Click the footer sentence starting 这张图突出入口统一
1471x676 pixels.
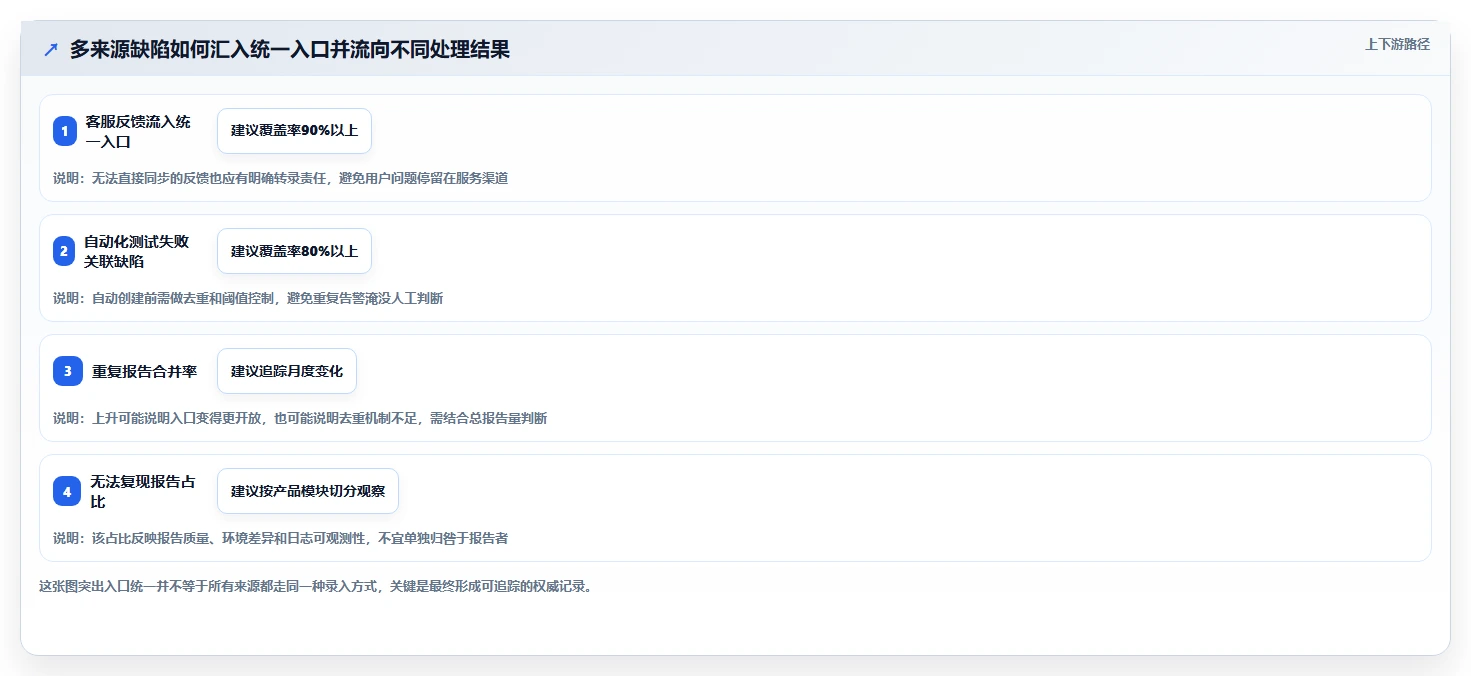pyautogui.click(x=316, y=586)
